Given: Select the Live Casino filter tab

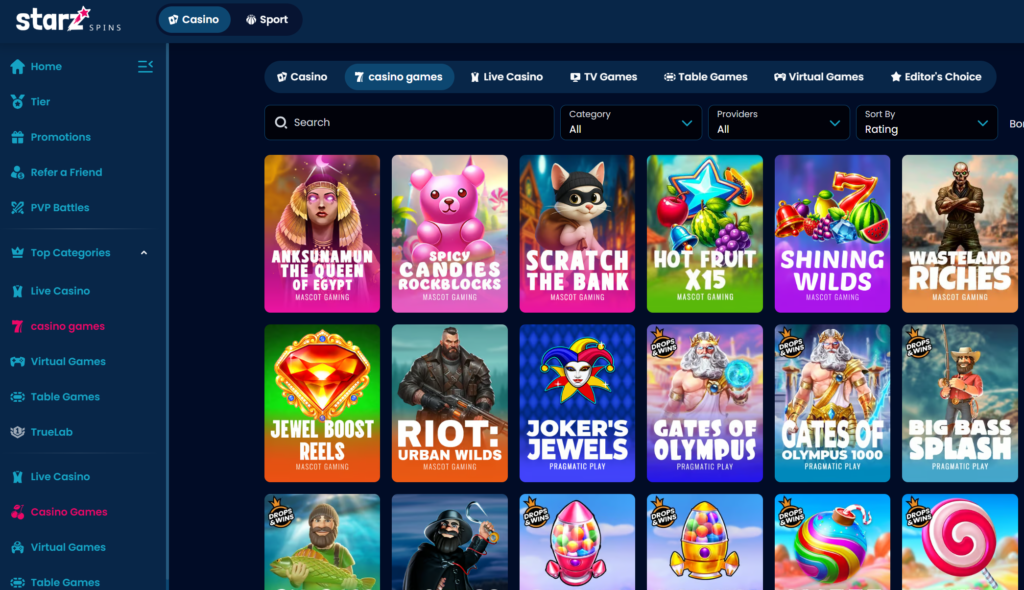Looking at the screenshot, I should pos(507,77).
